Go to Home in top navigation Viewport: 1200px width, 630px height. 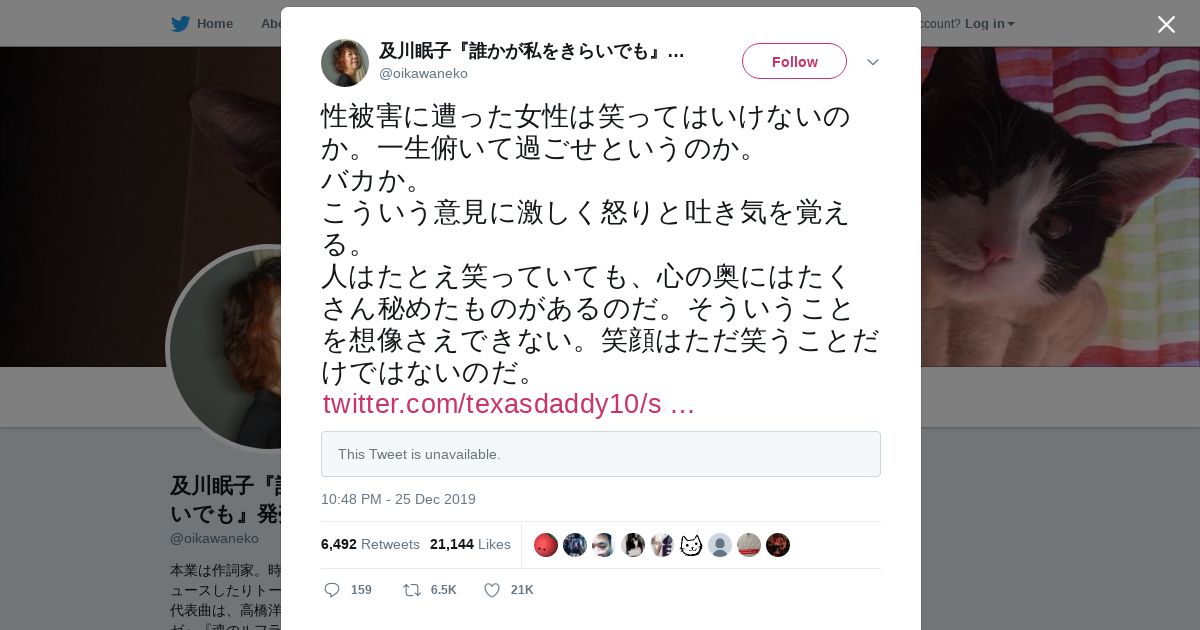pyautogui.click(x=214, y=23)
